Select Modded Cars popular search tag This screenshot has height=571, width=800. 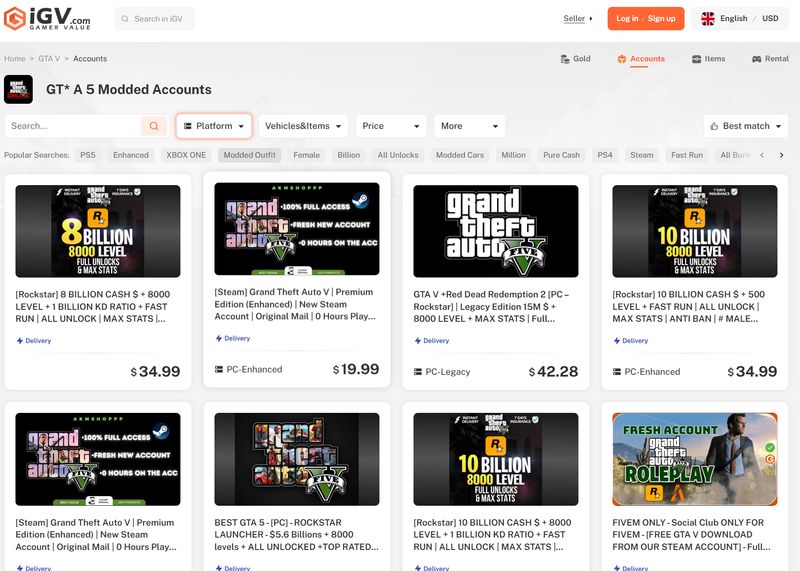pyautogui.click(x=460, y=155)
